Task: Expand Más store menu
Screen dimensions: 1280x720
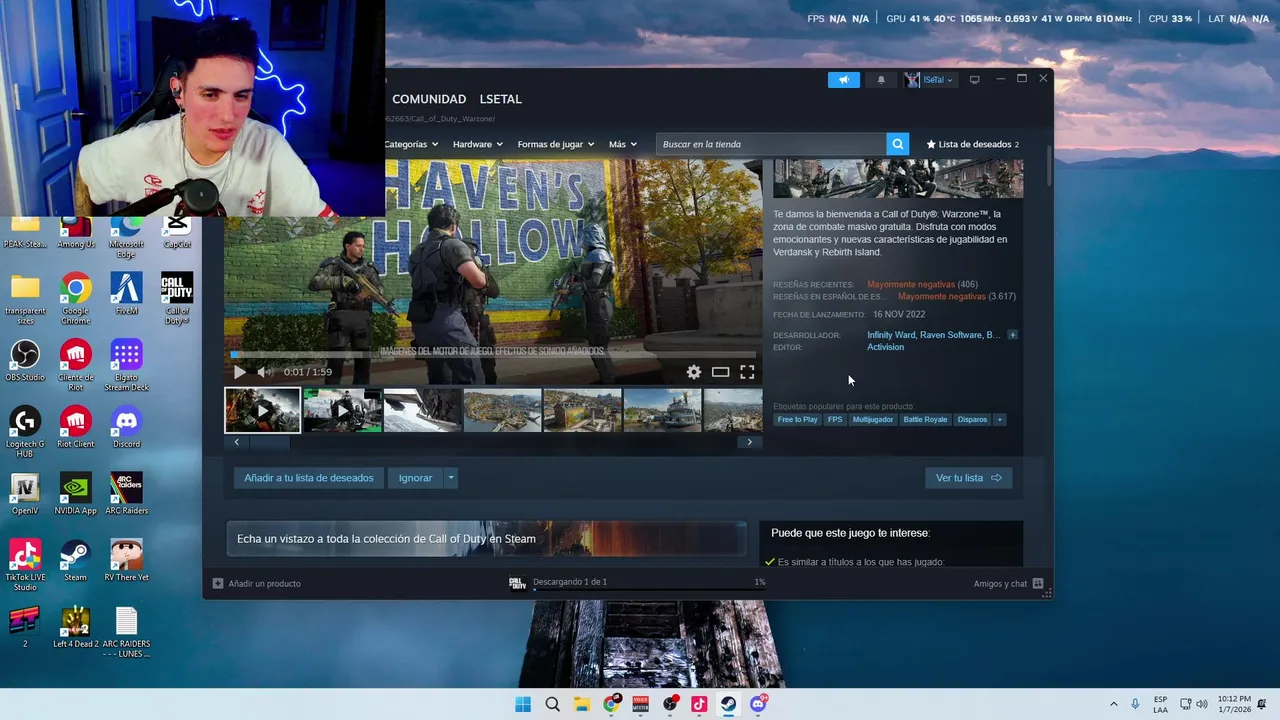Action: pos(623,144)
